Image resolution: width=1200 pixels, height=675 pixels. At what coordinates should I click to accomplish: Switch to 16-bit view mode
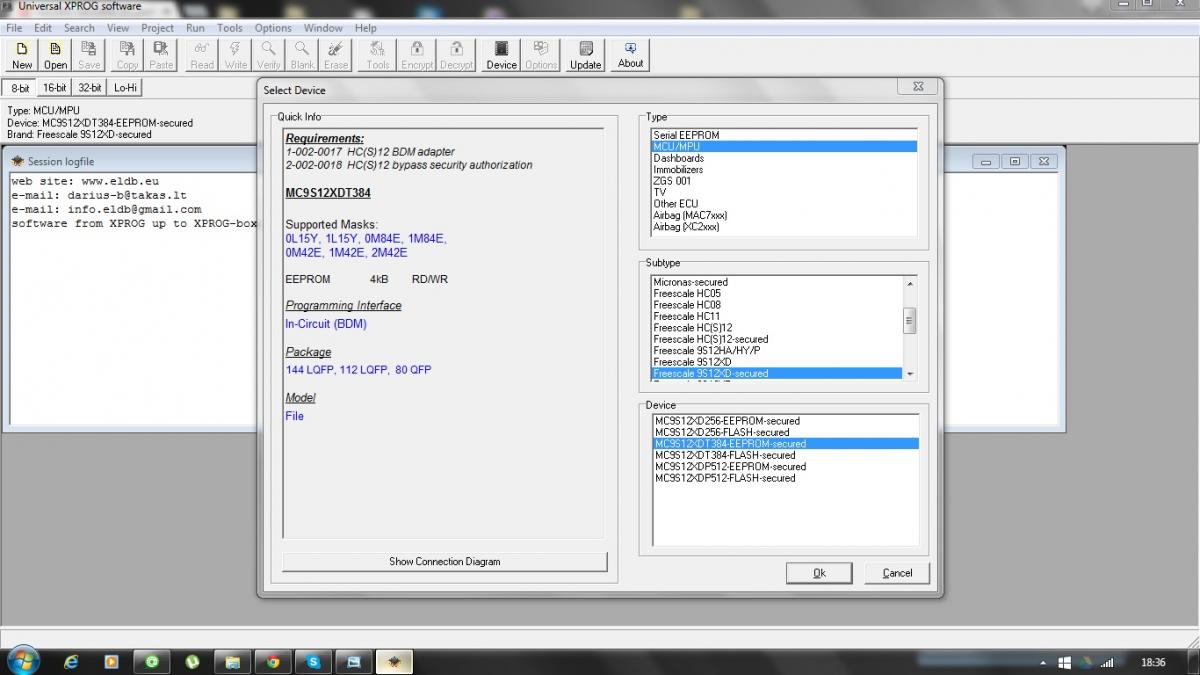pyautogui.click(x=55, y=88)
